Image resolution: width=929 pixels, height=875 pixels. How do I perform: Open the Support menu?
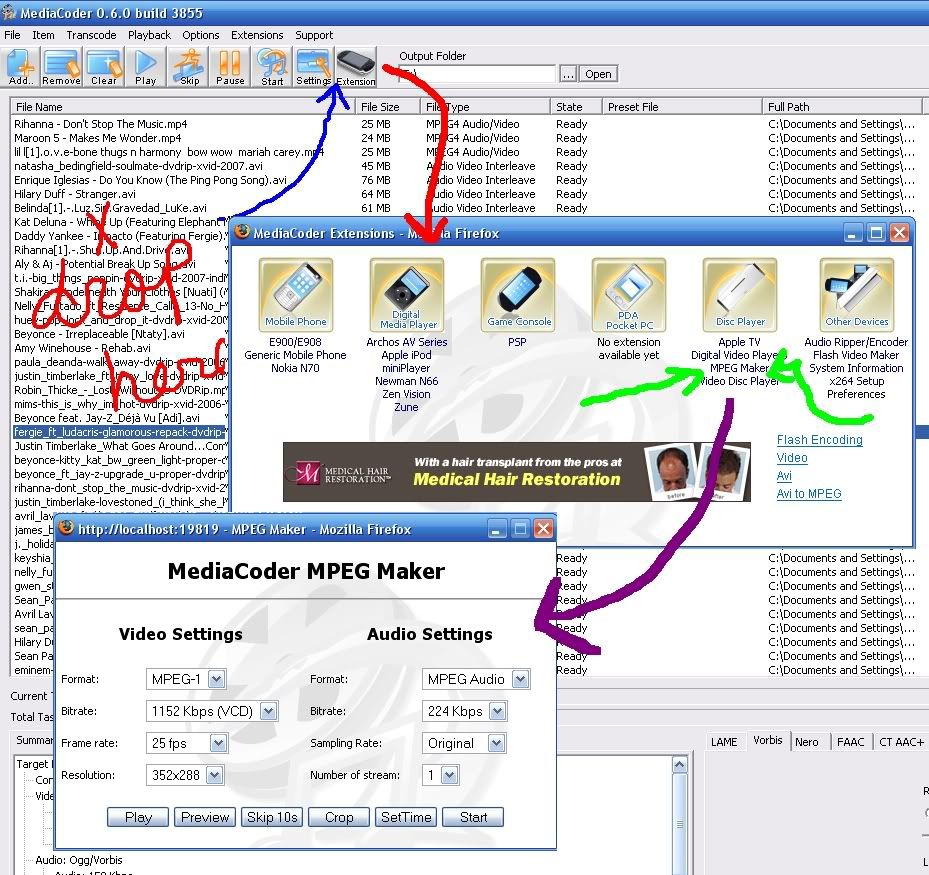pos(314,35)
